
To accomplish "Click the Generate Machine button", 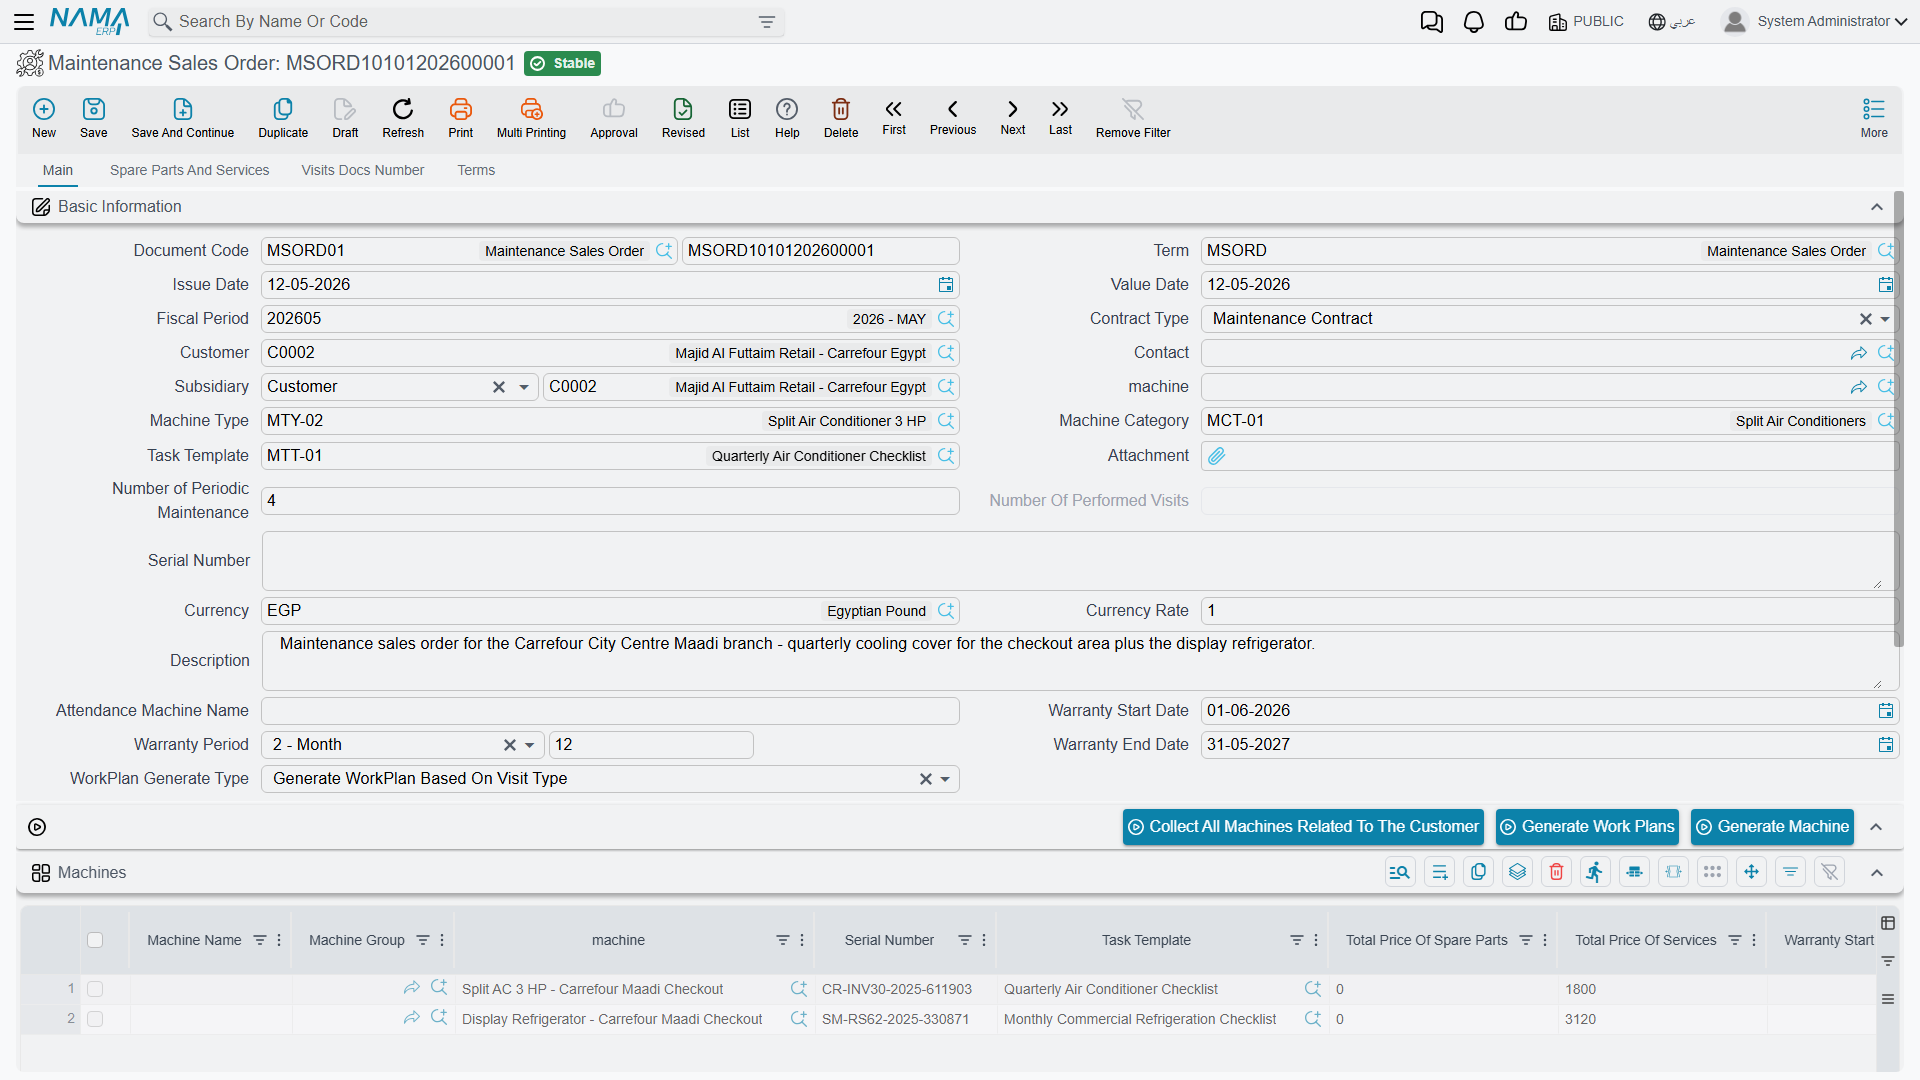I will (x=1772, y=827).
